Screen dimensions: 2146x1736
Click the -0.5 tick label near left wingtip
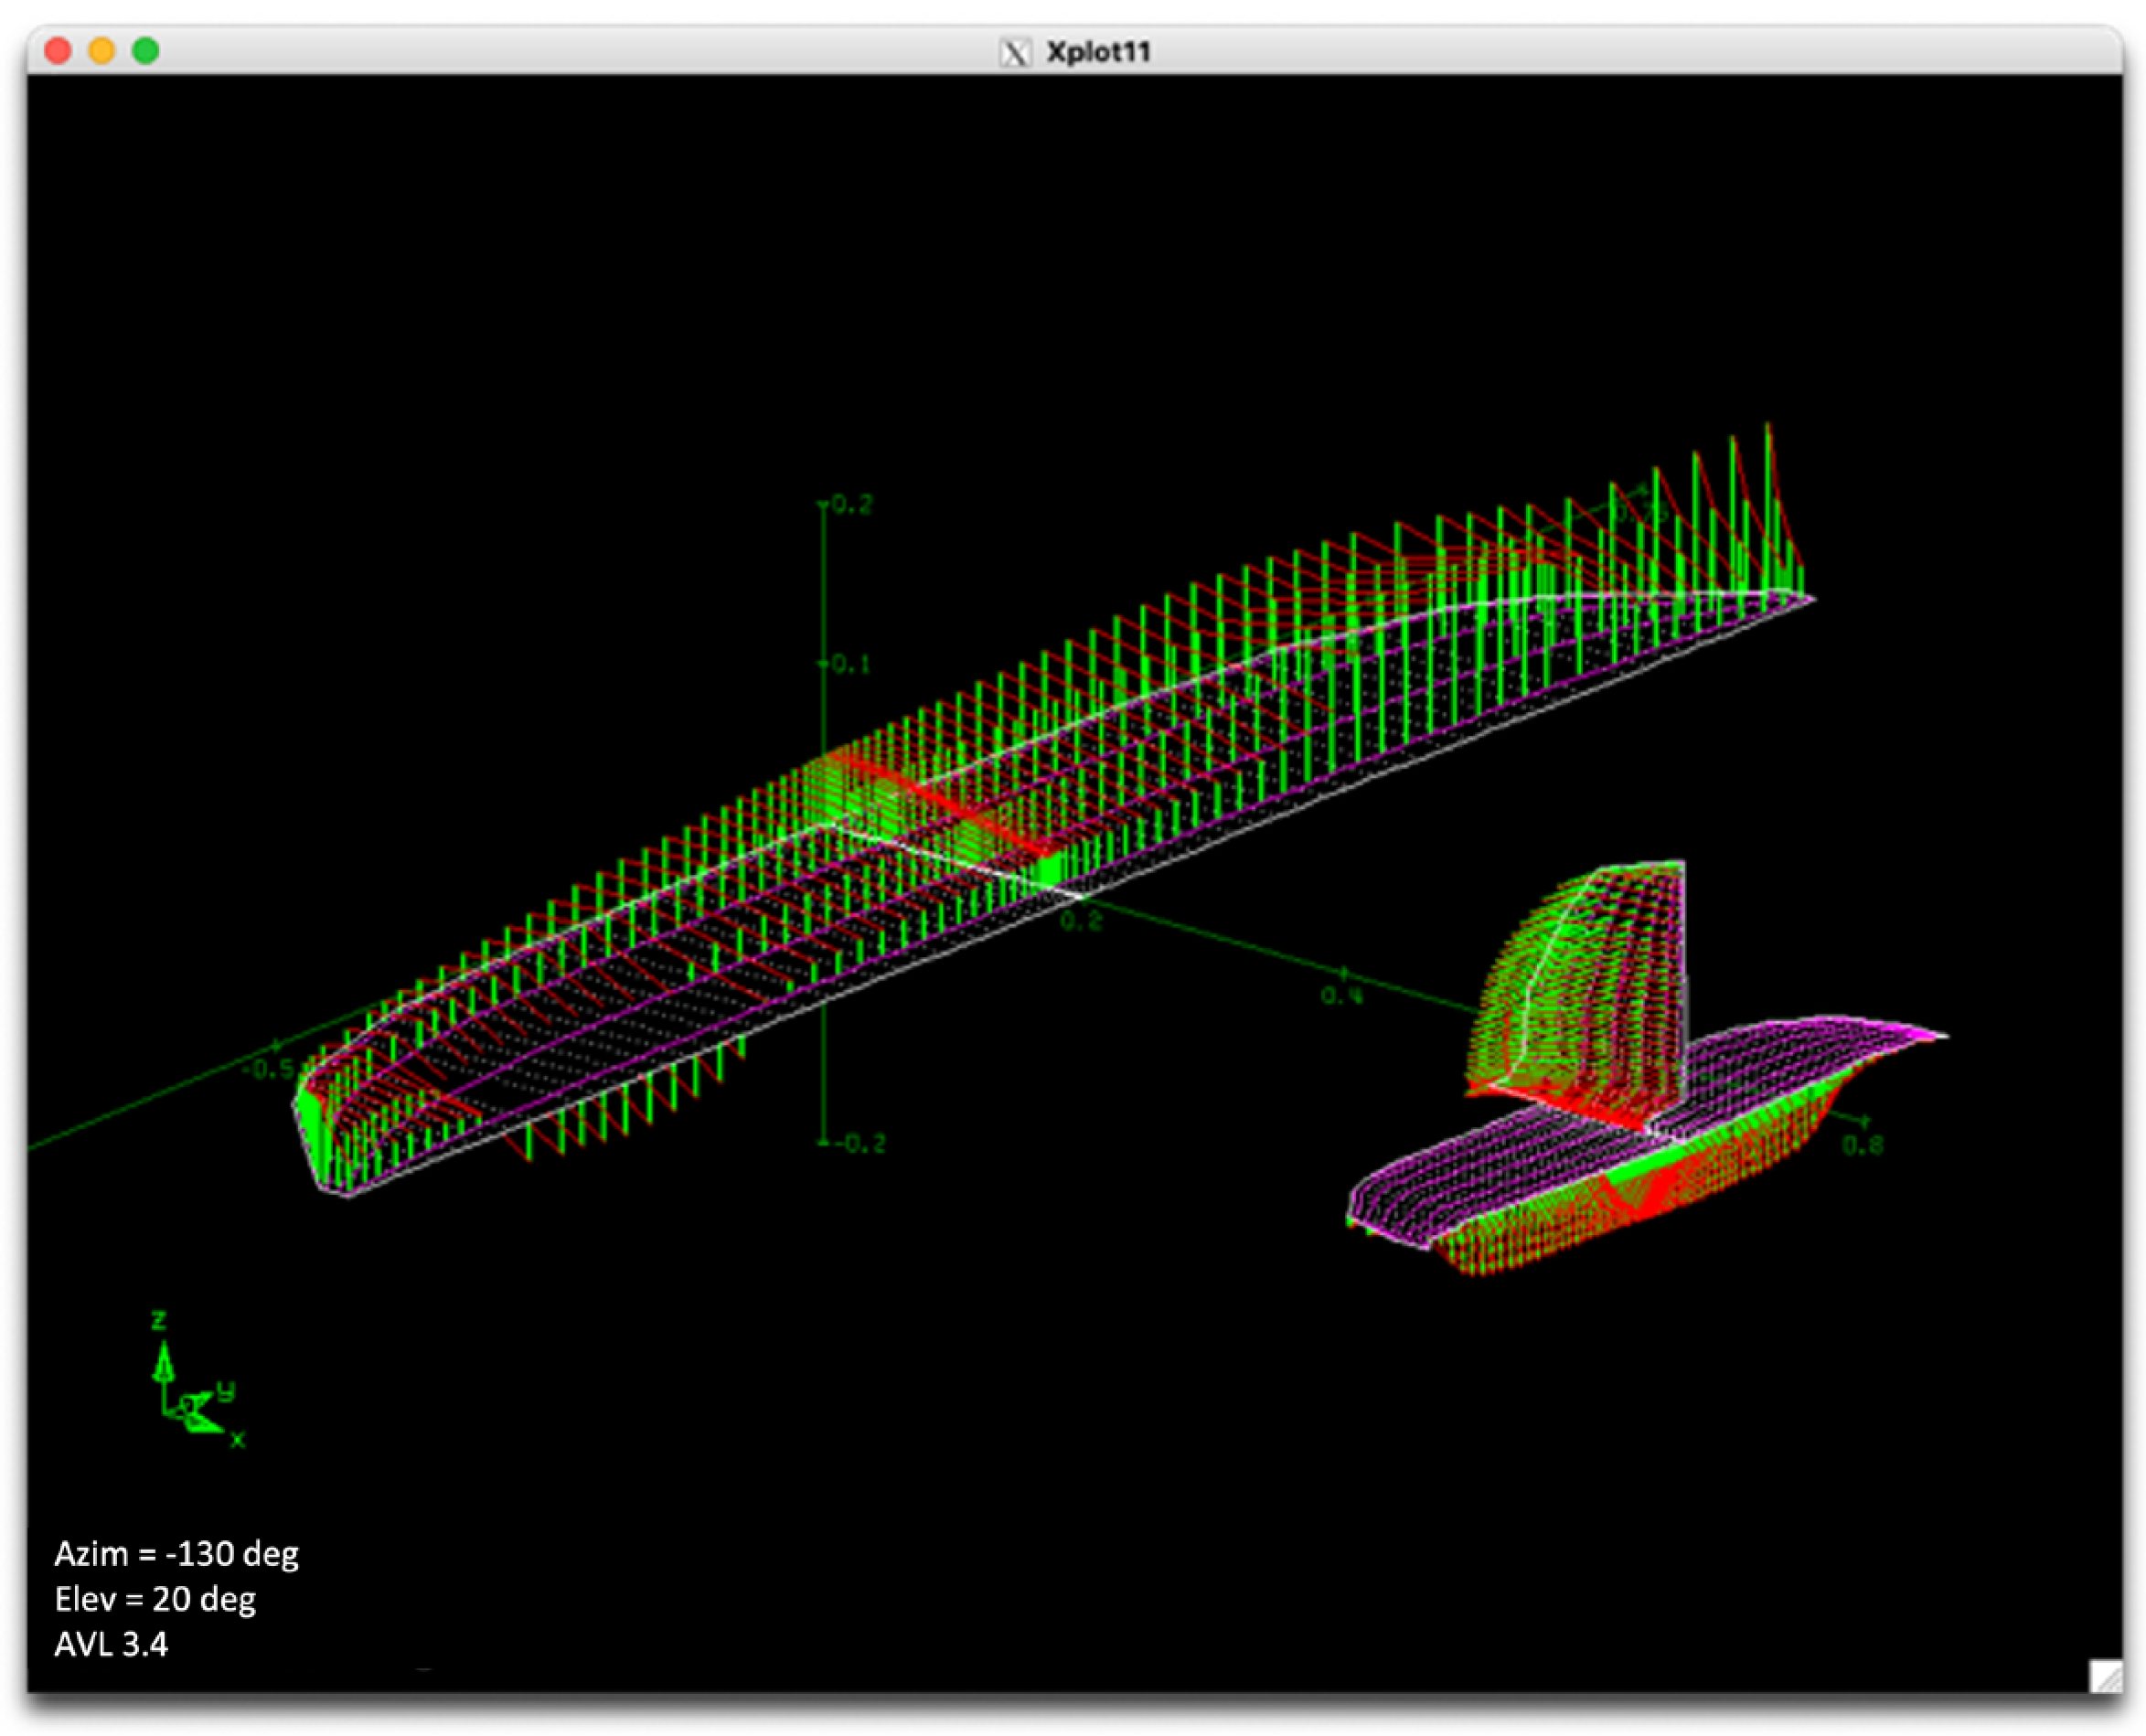pos(270,1070)
